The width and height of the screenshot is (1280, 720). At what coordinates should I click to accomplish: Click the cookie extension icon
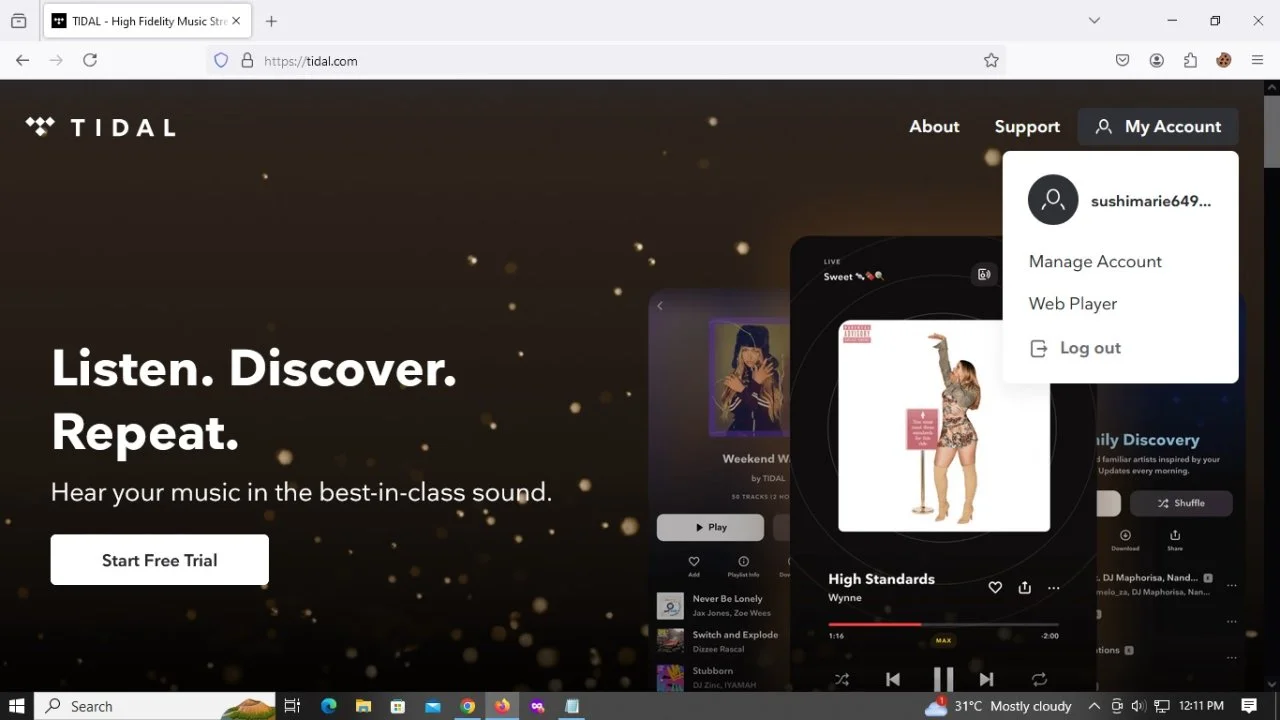1223,60
